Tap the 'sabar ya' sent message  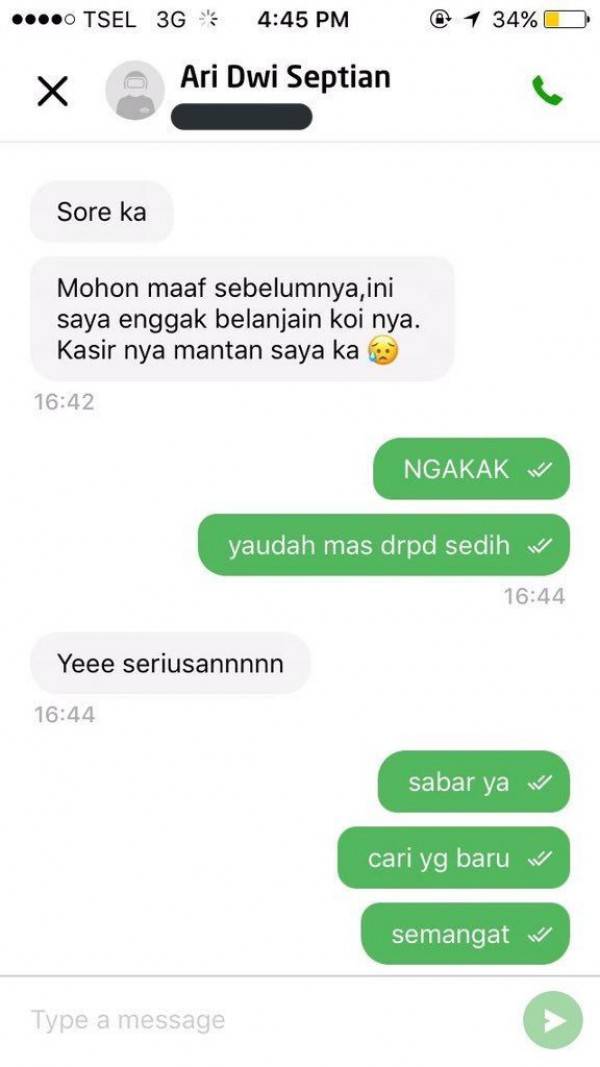[x=473, y=782]
